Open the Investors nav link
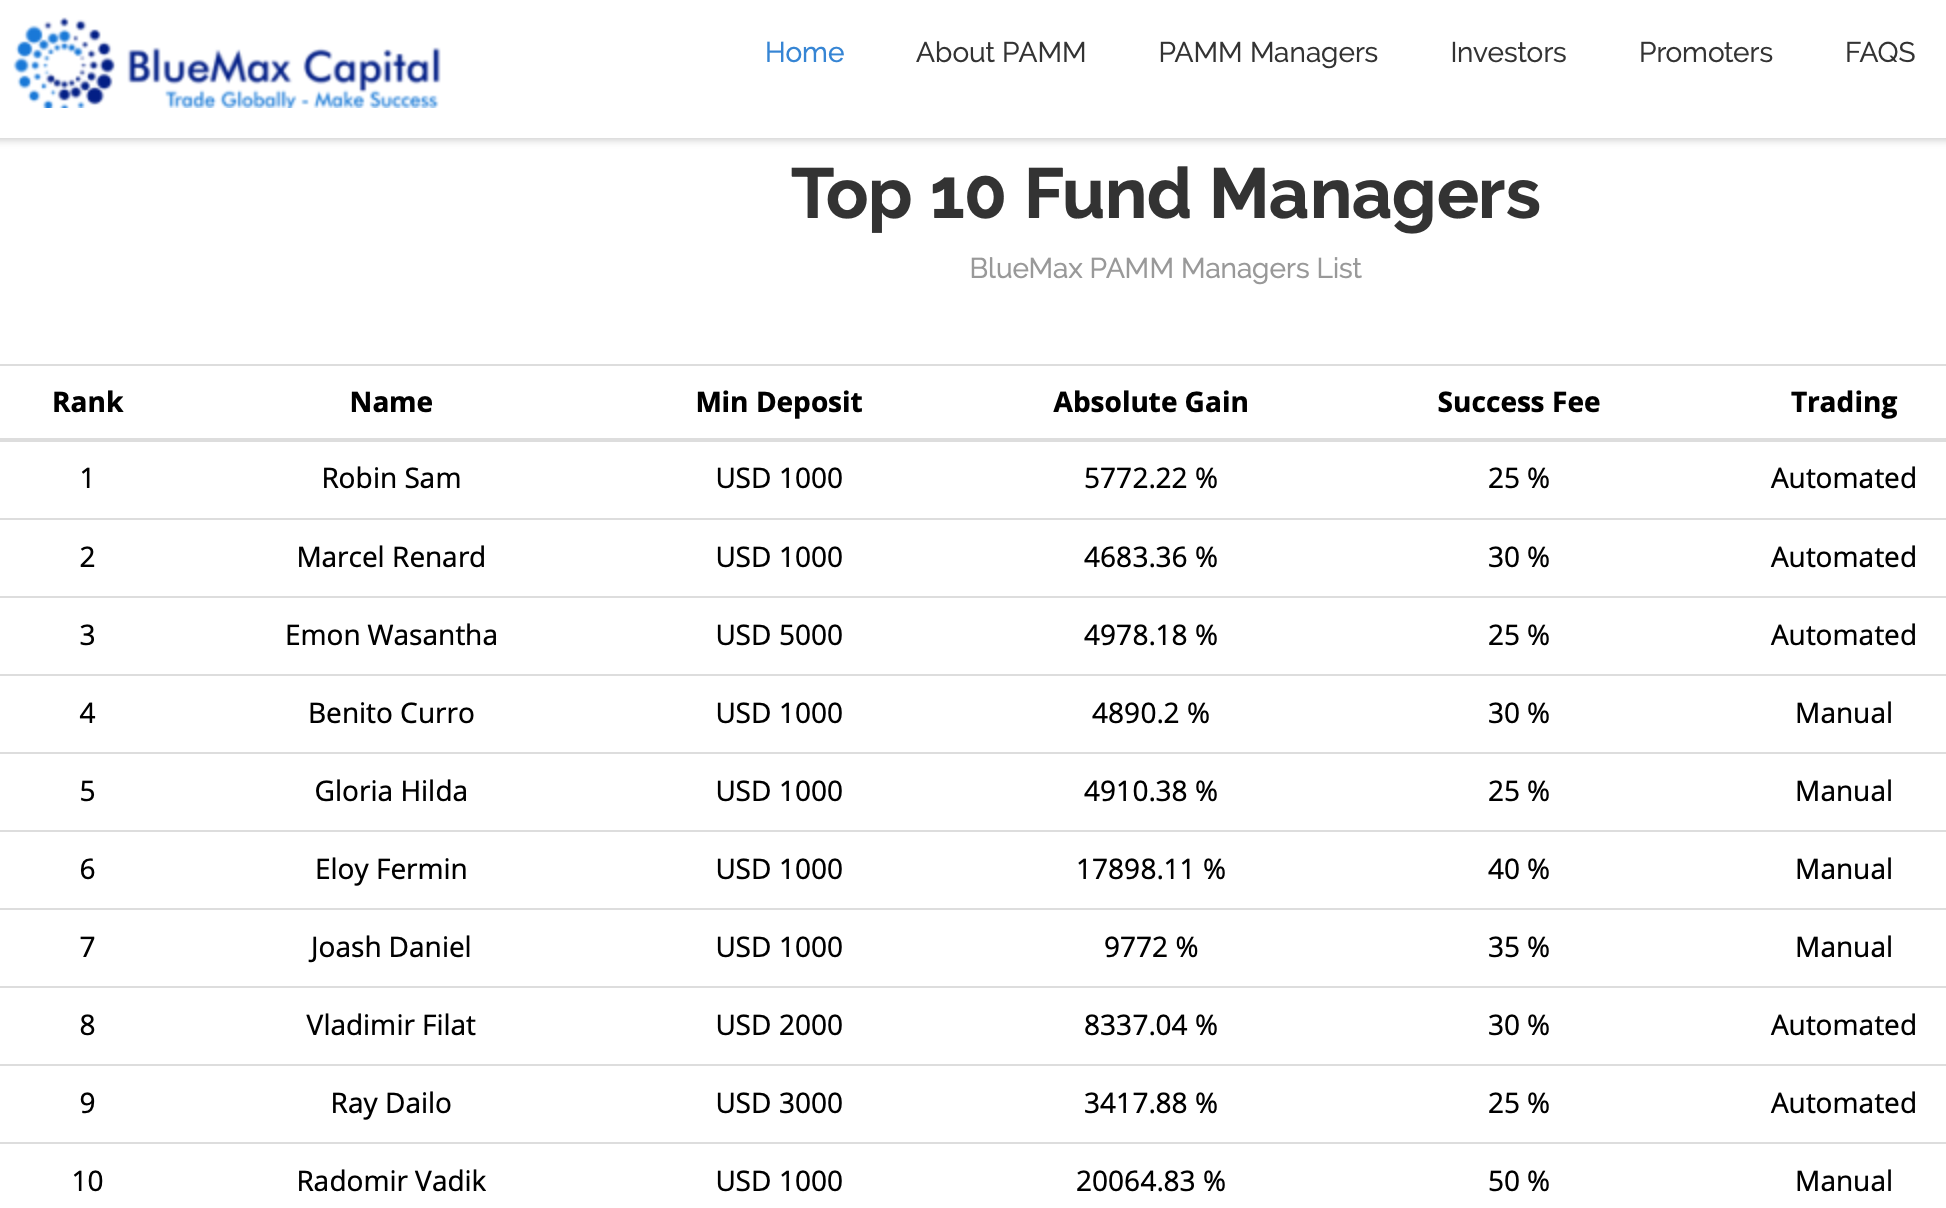 coord(1508,52)
